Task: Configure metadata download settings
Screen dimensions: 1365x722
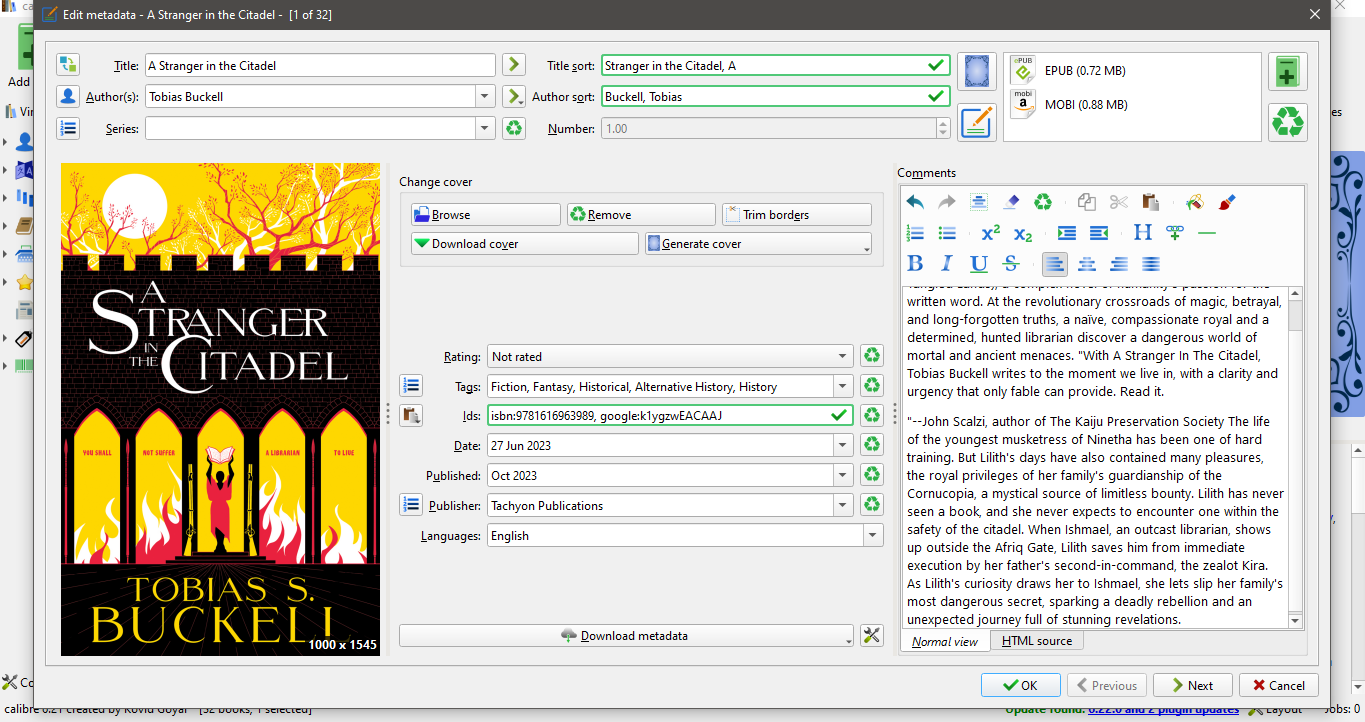Action: [x=872, y=635]
